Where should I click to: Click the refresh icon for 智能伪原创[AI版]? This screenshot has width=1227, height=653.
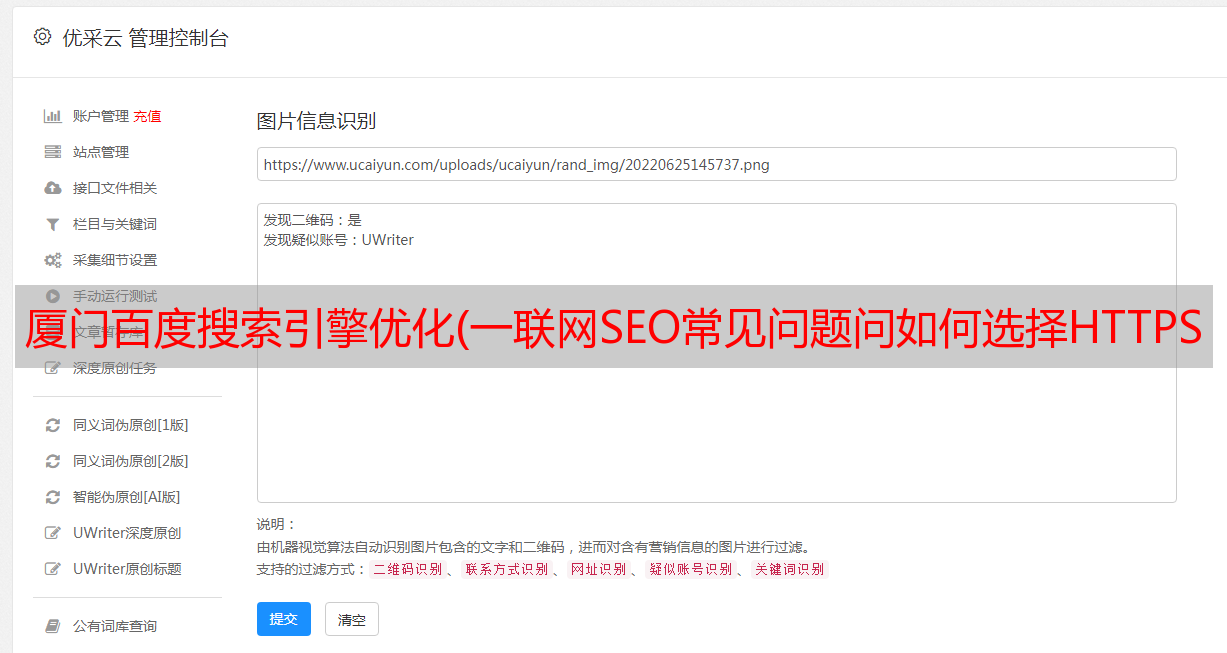(x=53, y=497)
